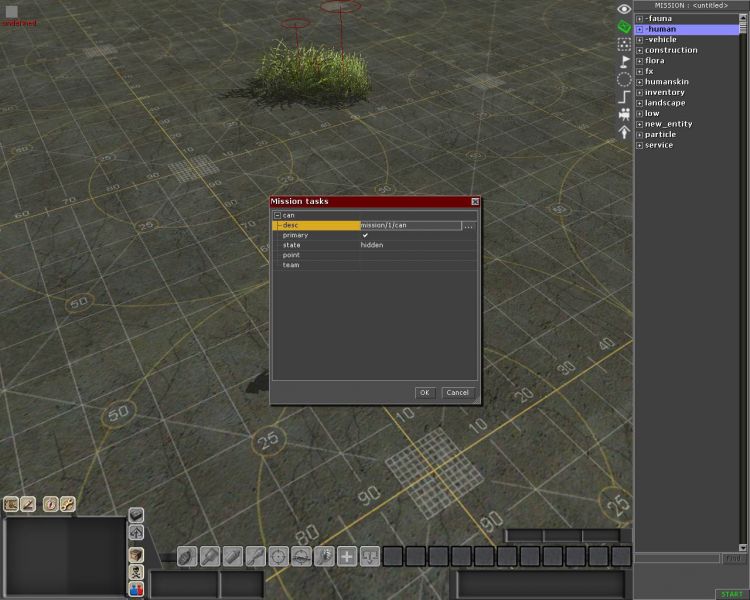Select the flag waypoint mode icon
The height and width of the screenshot is (600, 750).
[x=624, y=61]
